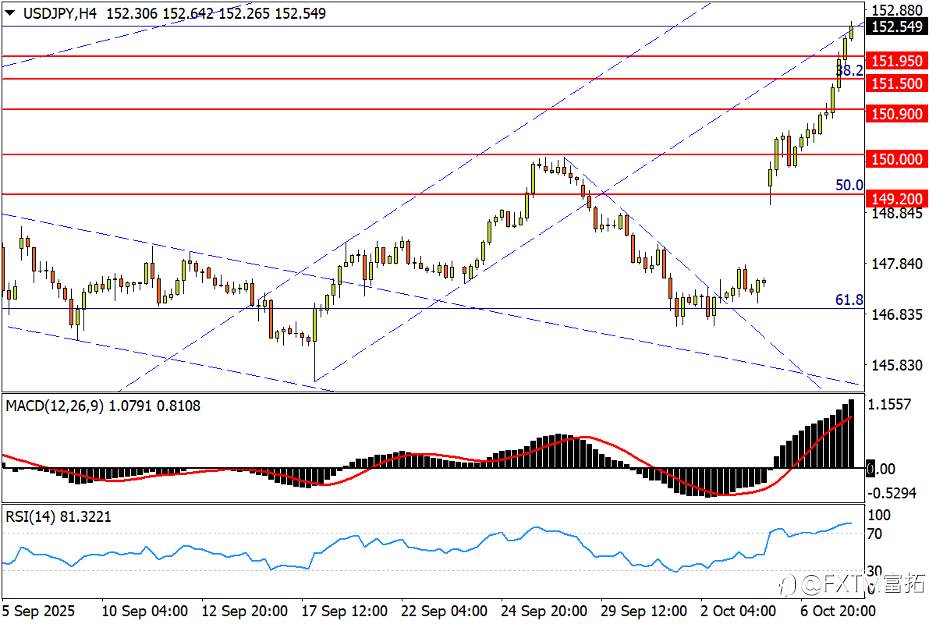
Task: Click the 17 Sep 12:00 time label
Action: pyautogui.click(x=344, y=611)
